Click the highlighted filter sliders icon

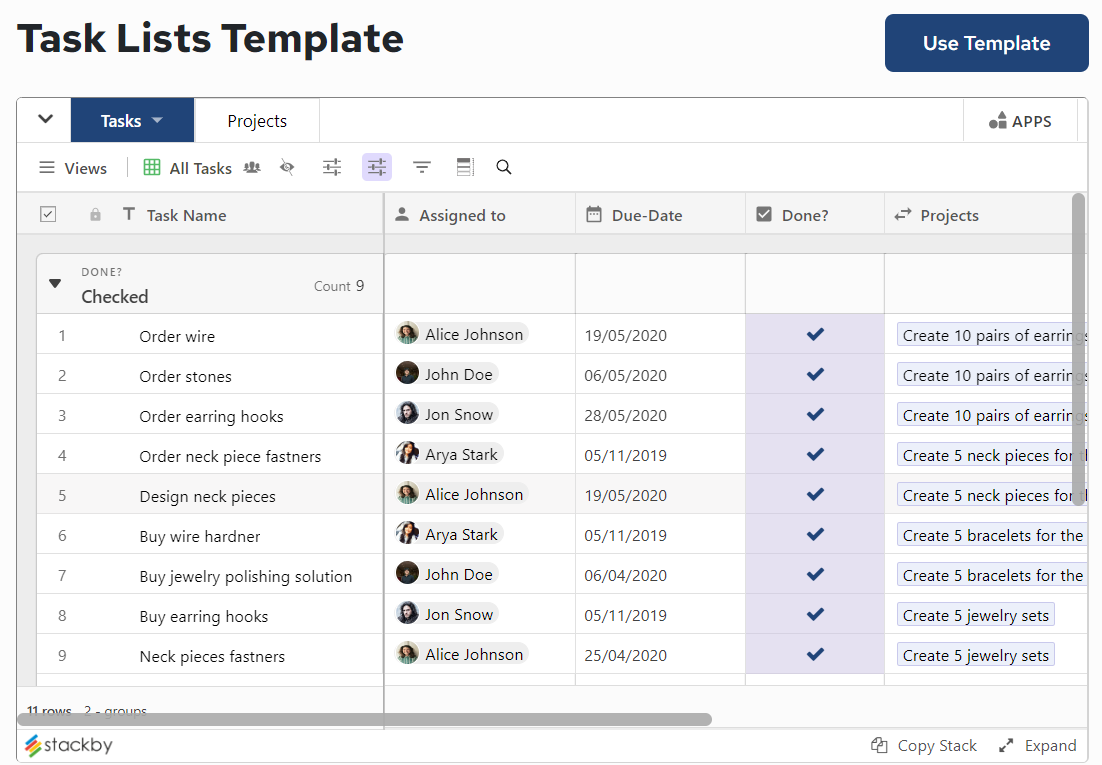pos(376,167)
